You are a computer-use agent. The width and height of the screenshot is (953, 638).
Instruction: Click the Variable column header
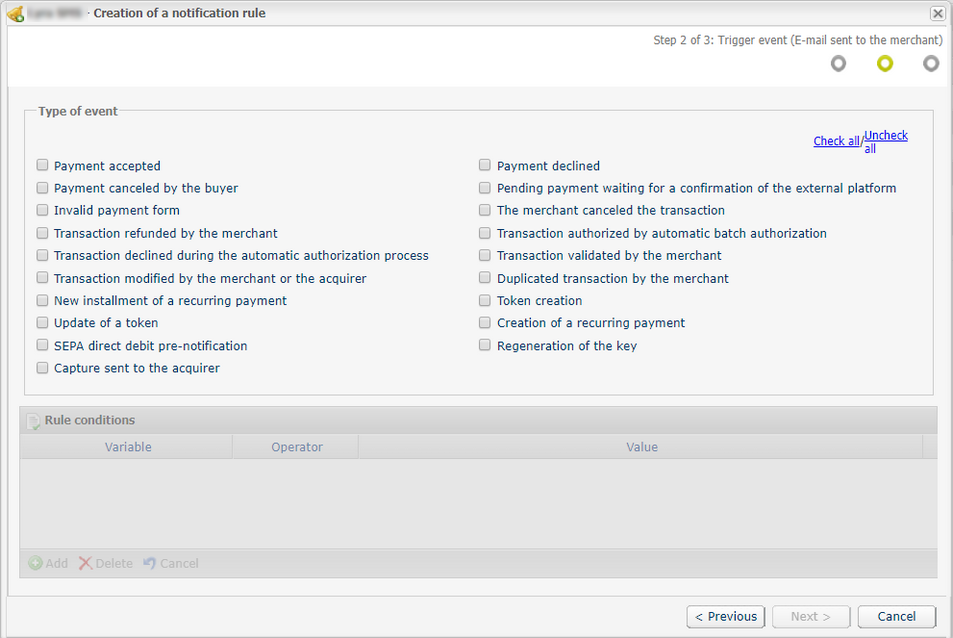128,447
